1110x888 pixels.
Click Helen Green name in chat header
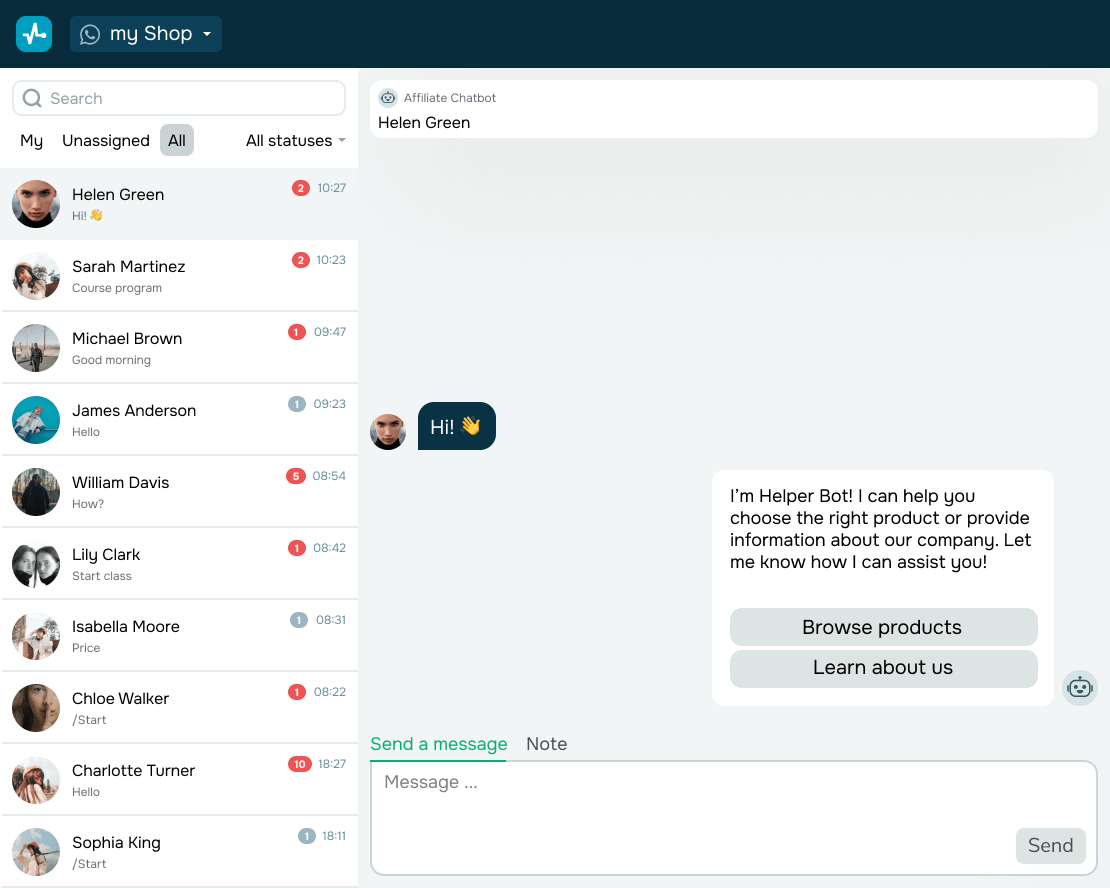(424, 123)
